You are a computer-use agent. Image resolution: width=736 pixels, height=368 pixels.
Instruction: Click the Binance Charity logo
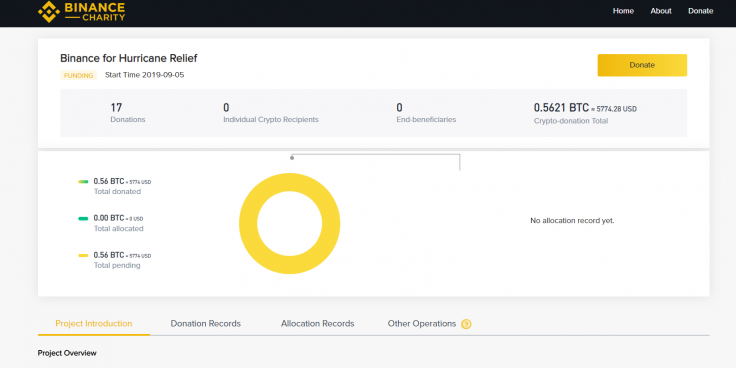coord(82,12)
